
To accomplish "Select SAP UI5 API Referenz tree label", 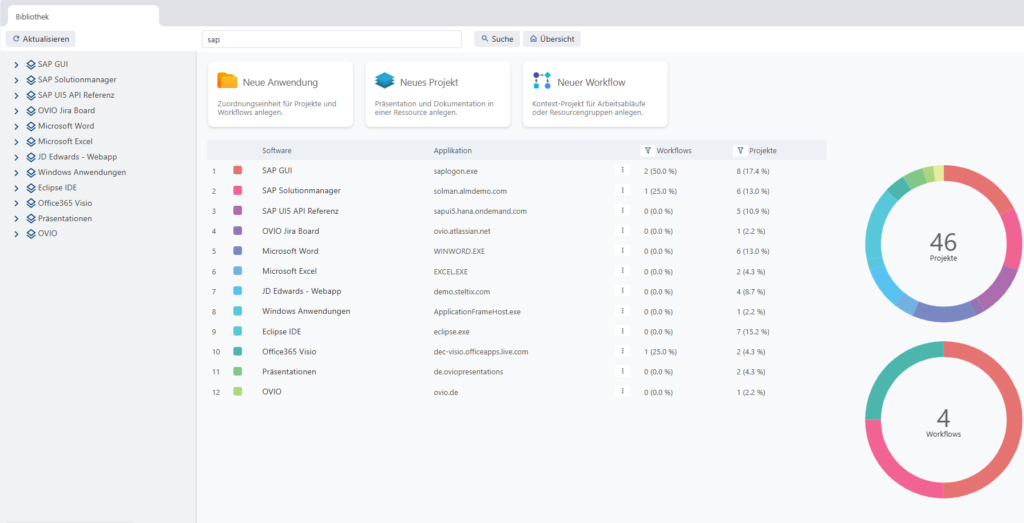I will point(76,95).
